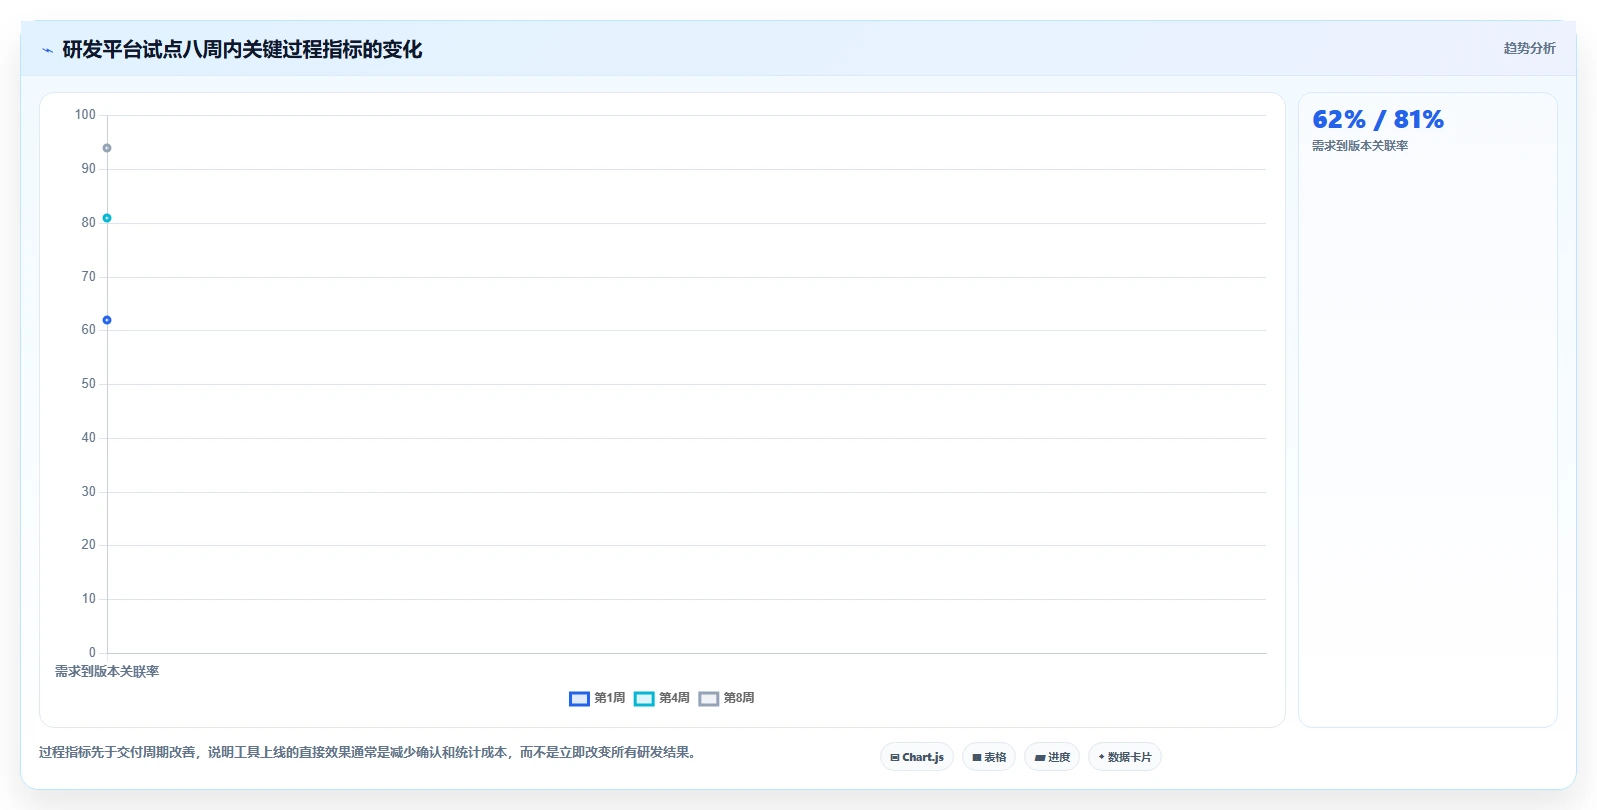
Task: Click the y-axis tick label 100
Action: pos(85,115)
